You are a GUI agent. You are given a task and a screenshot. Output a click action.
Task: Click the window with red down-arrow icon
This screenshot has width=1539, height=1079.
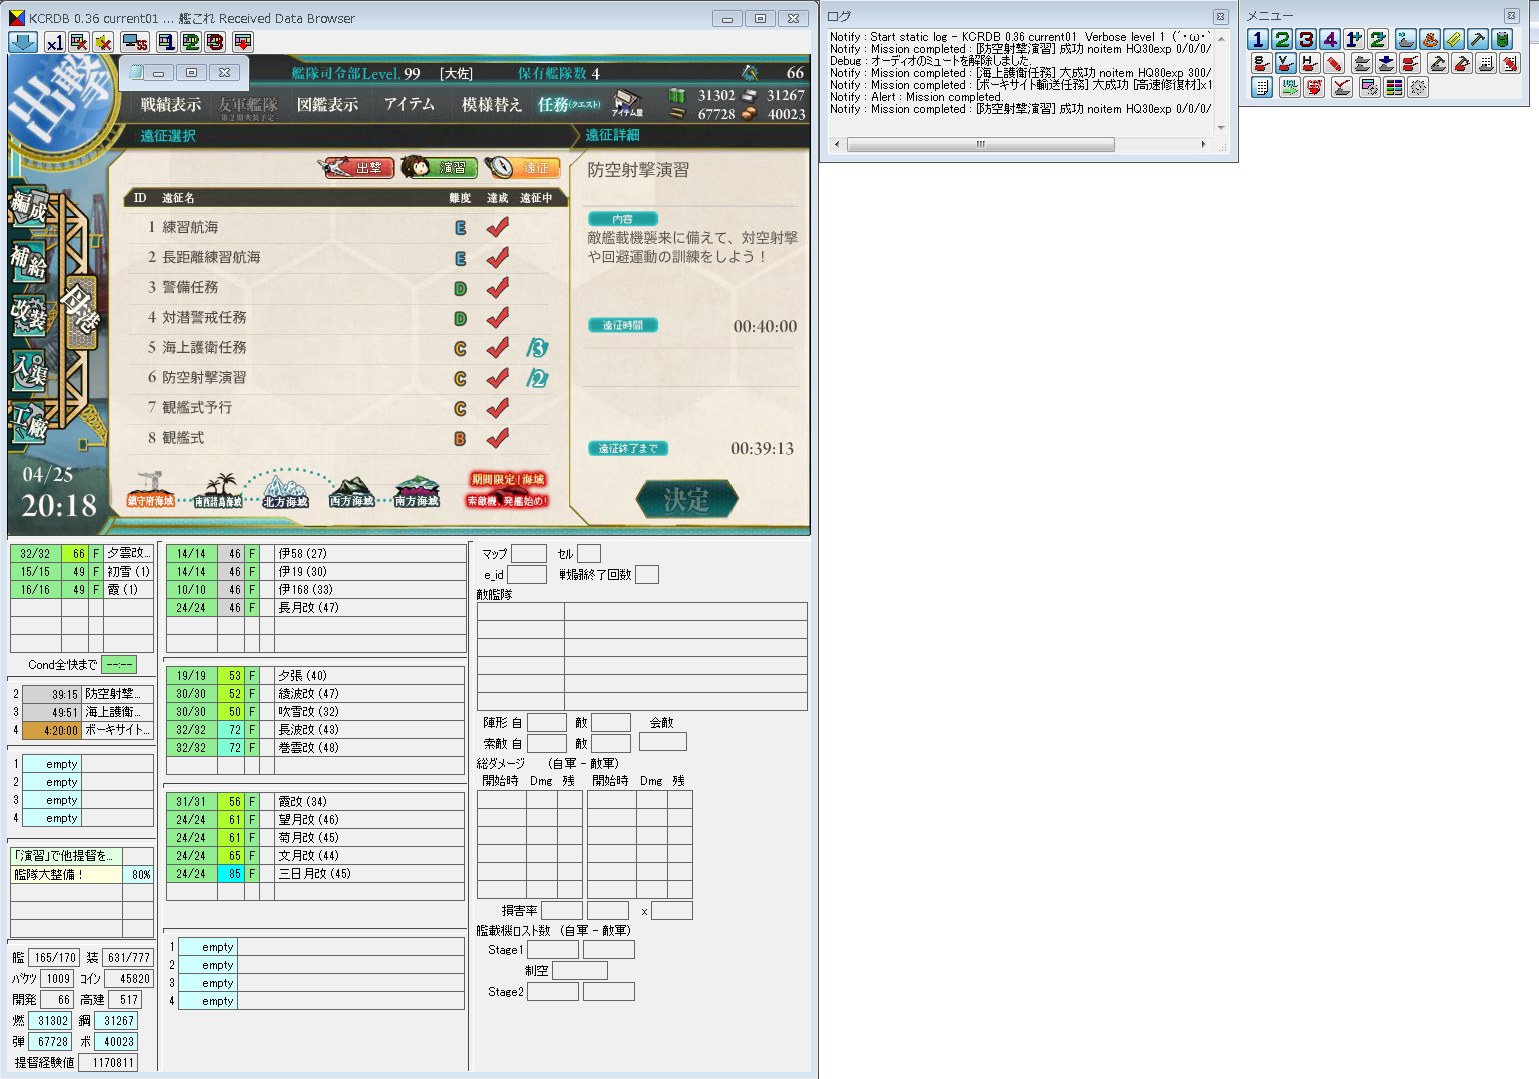(x=242, y=42)
